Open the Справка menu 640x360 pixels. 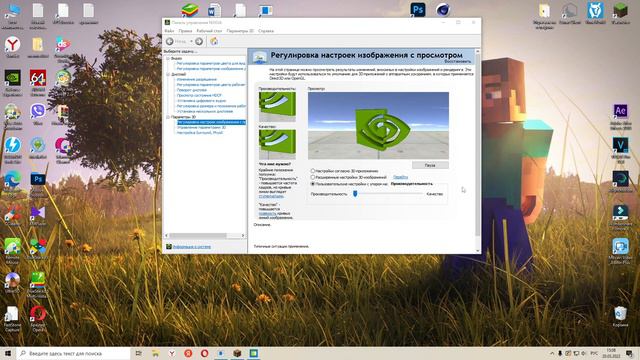[266, 31]
